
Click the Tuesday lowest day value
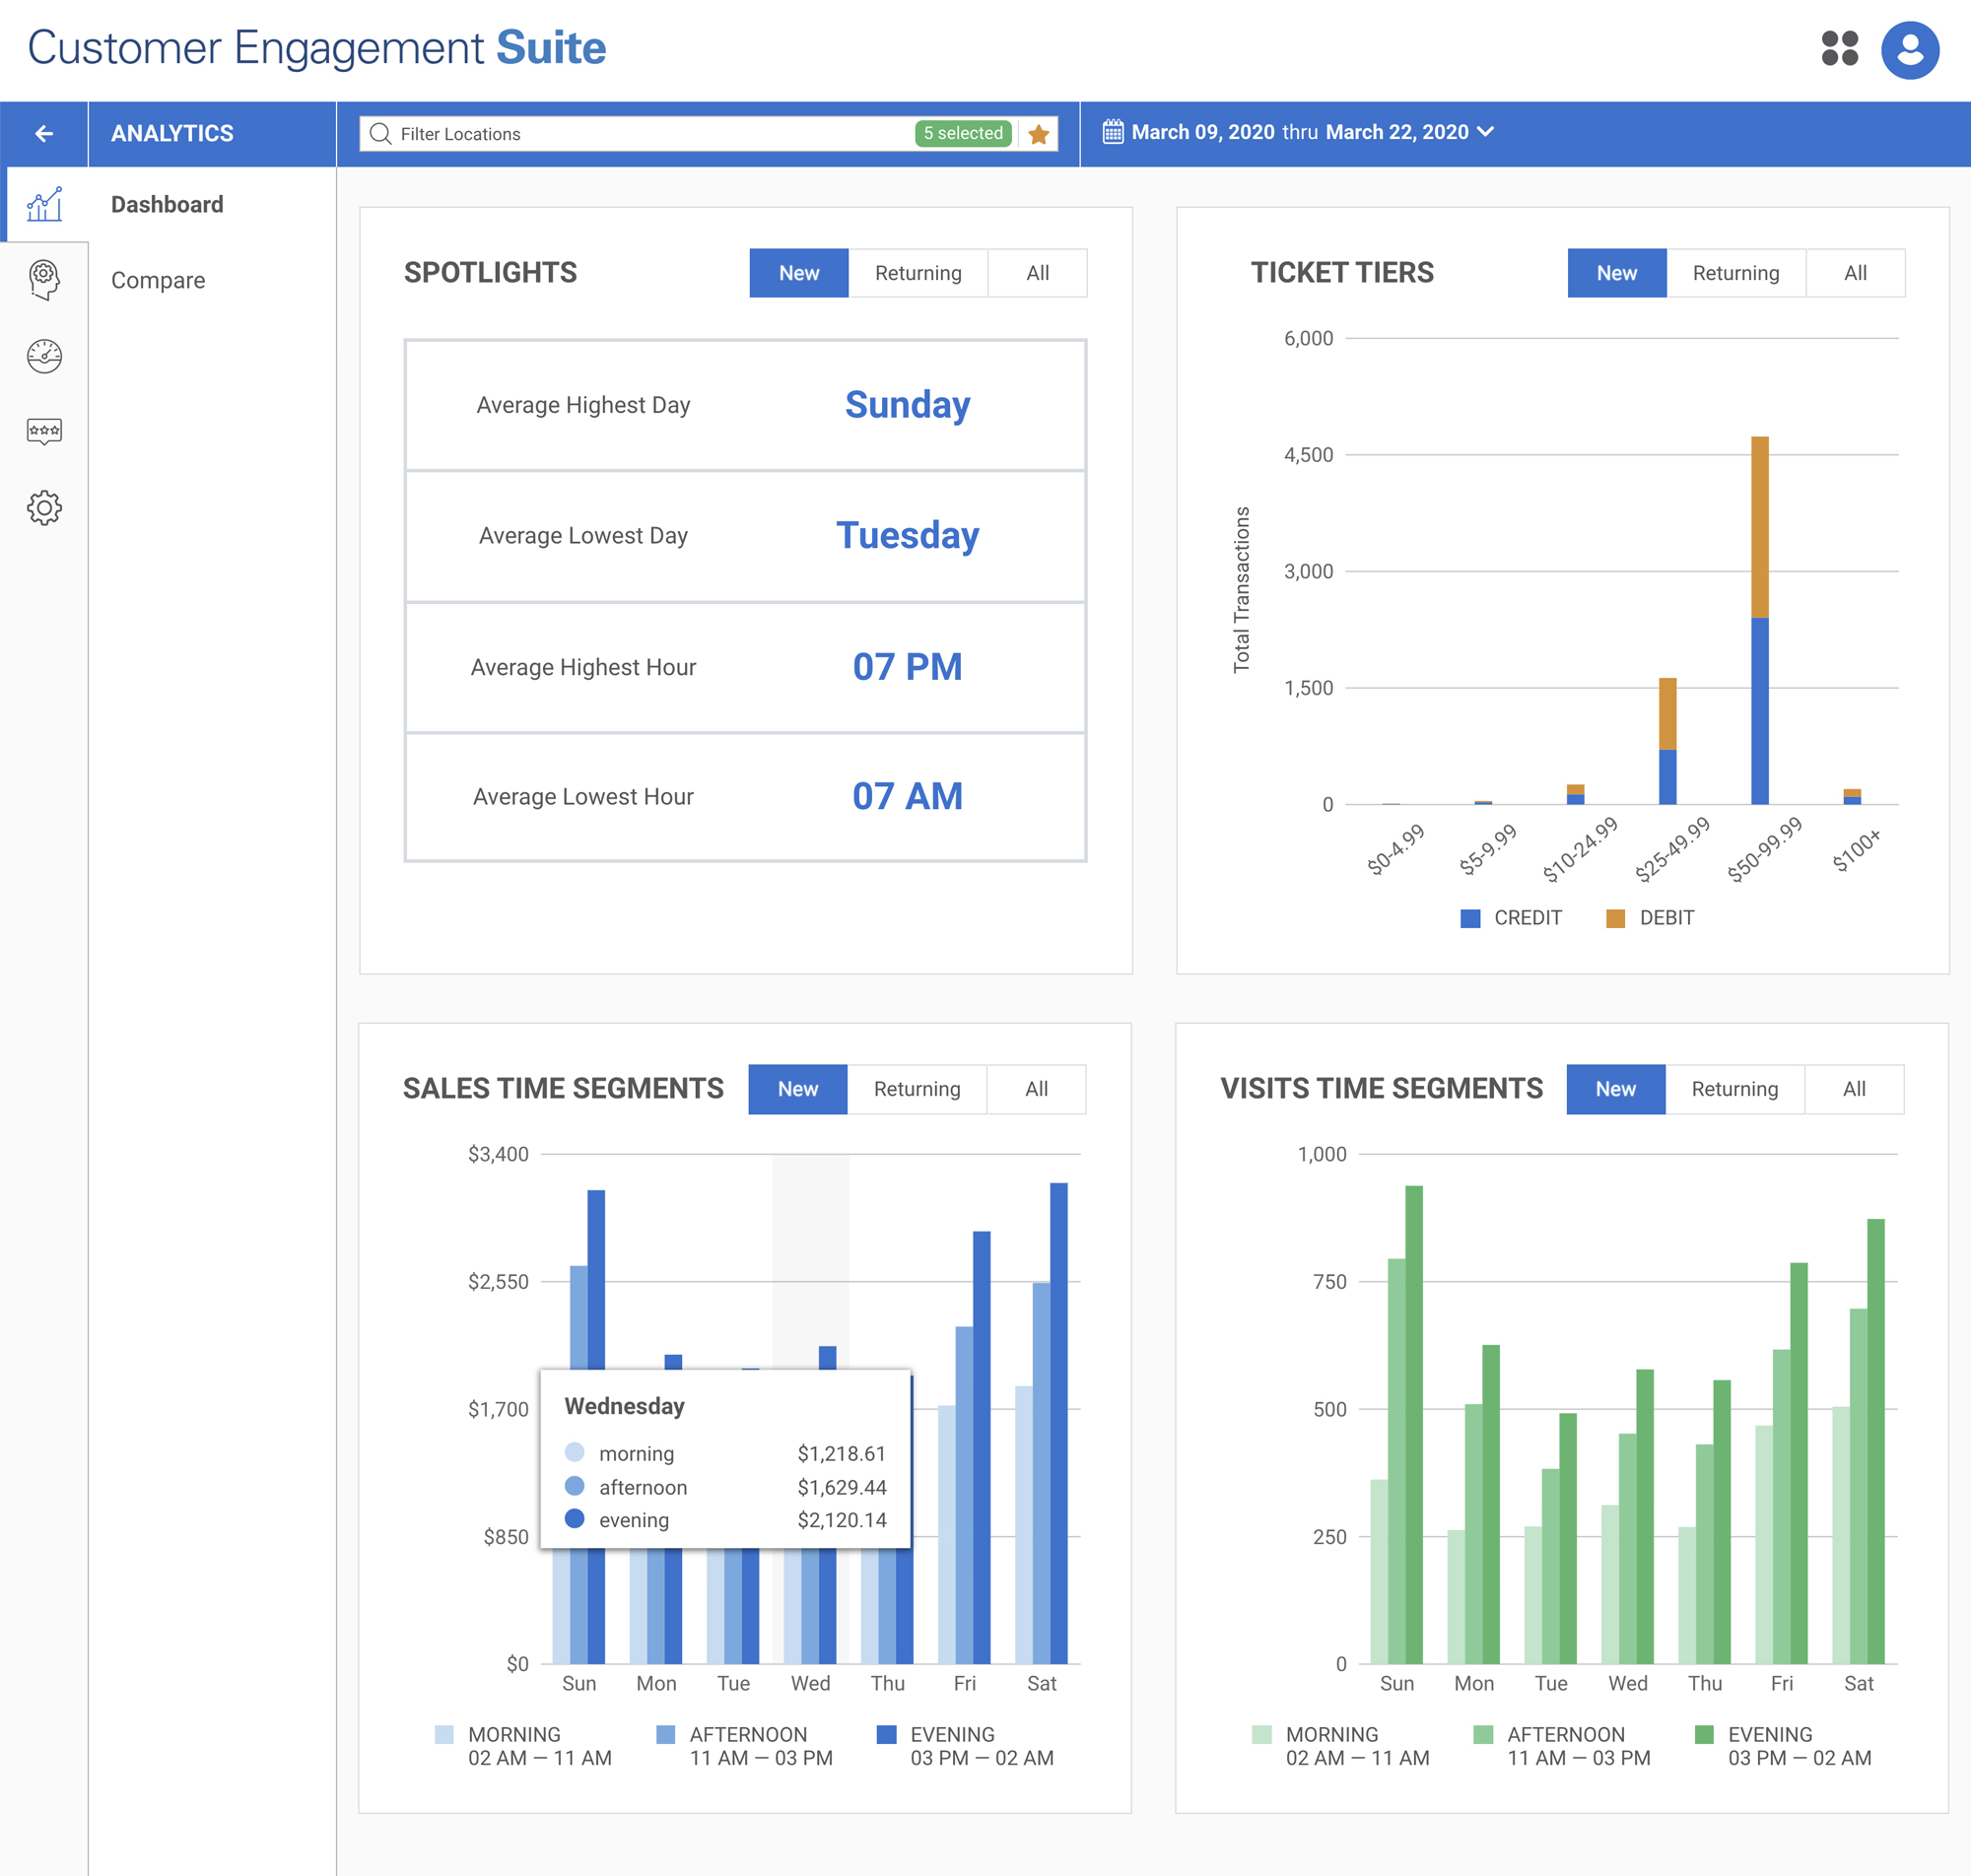tap(908, 535)
